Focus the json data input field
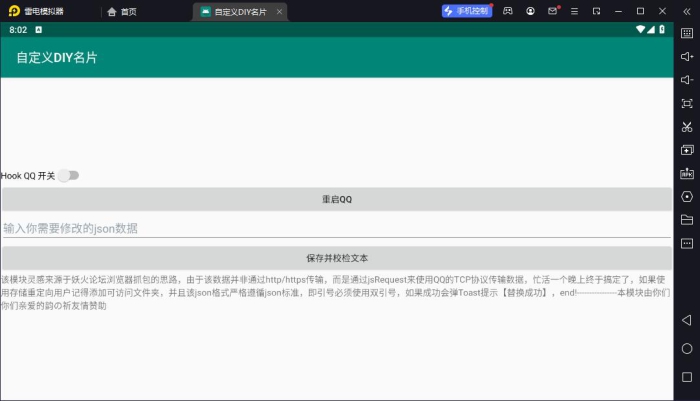This screenshot has width=700, height=401. (337, 229)
